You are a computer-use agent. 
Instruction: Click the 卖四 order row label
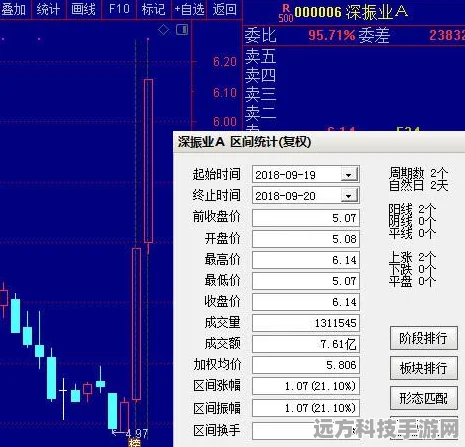(260, 75)
